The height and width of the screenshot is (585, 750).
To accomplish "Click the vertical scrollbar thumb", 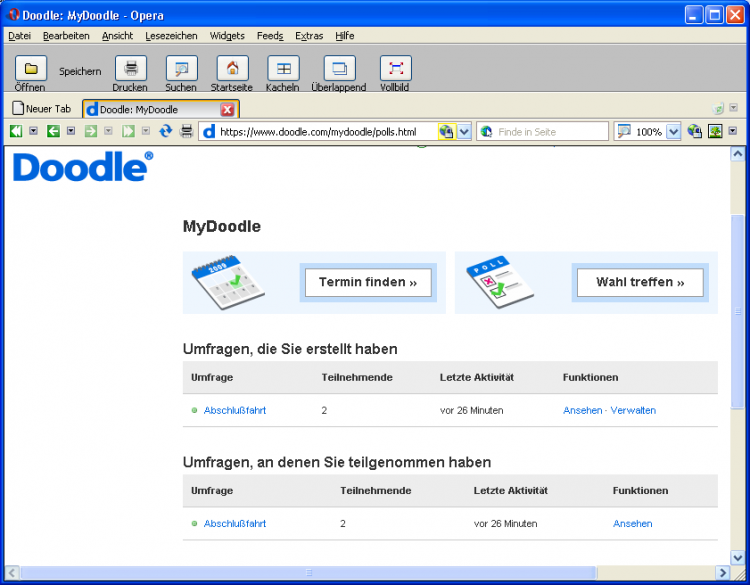I will (x=738, y=311).
